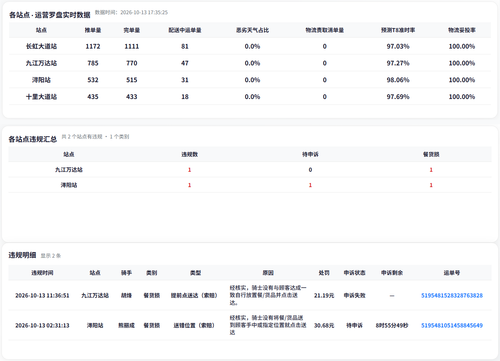500x361 pixels.
Task: Click 九江万达站 in the violation summary table
Action: pyautogui.click(x=69, y=170)
